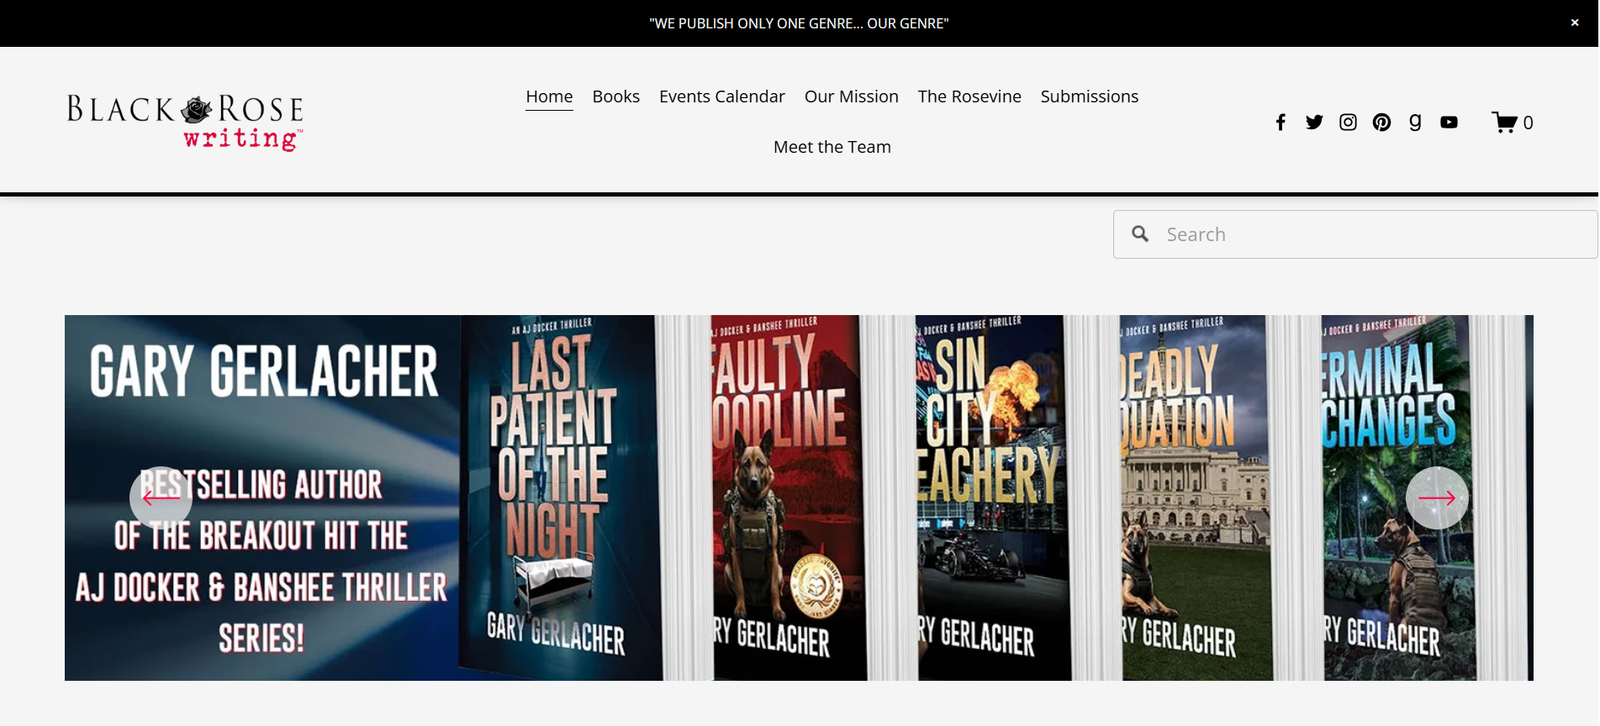Screen dimensions: 1600x726
Task: View the shopping cart
Action: (1511, 122)
